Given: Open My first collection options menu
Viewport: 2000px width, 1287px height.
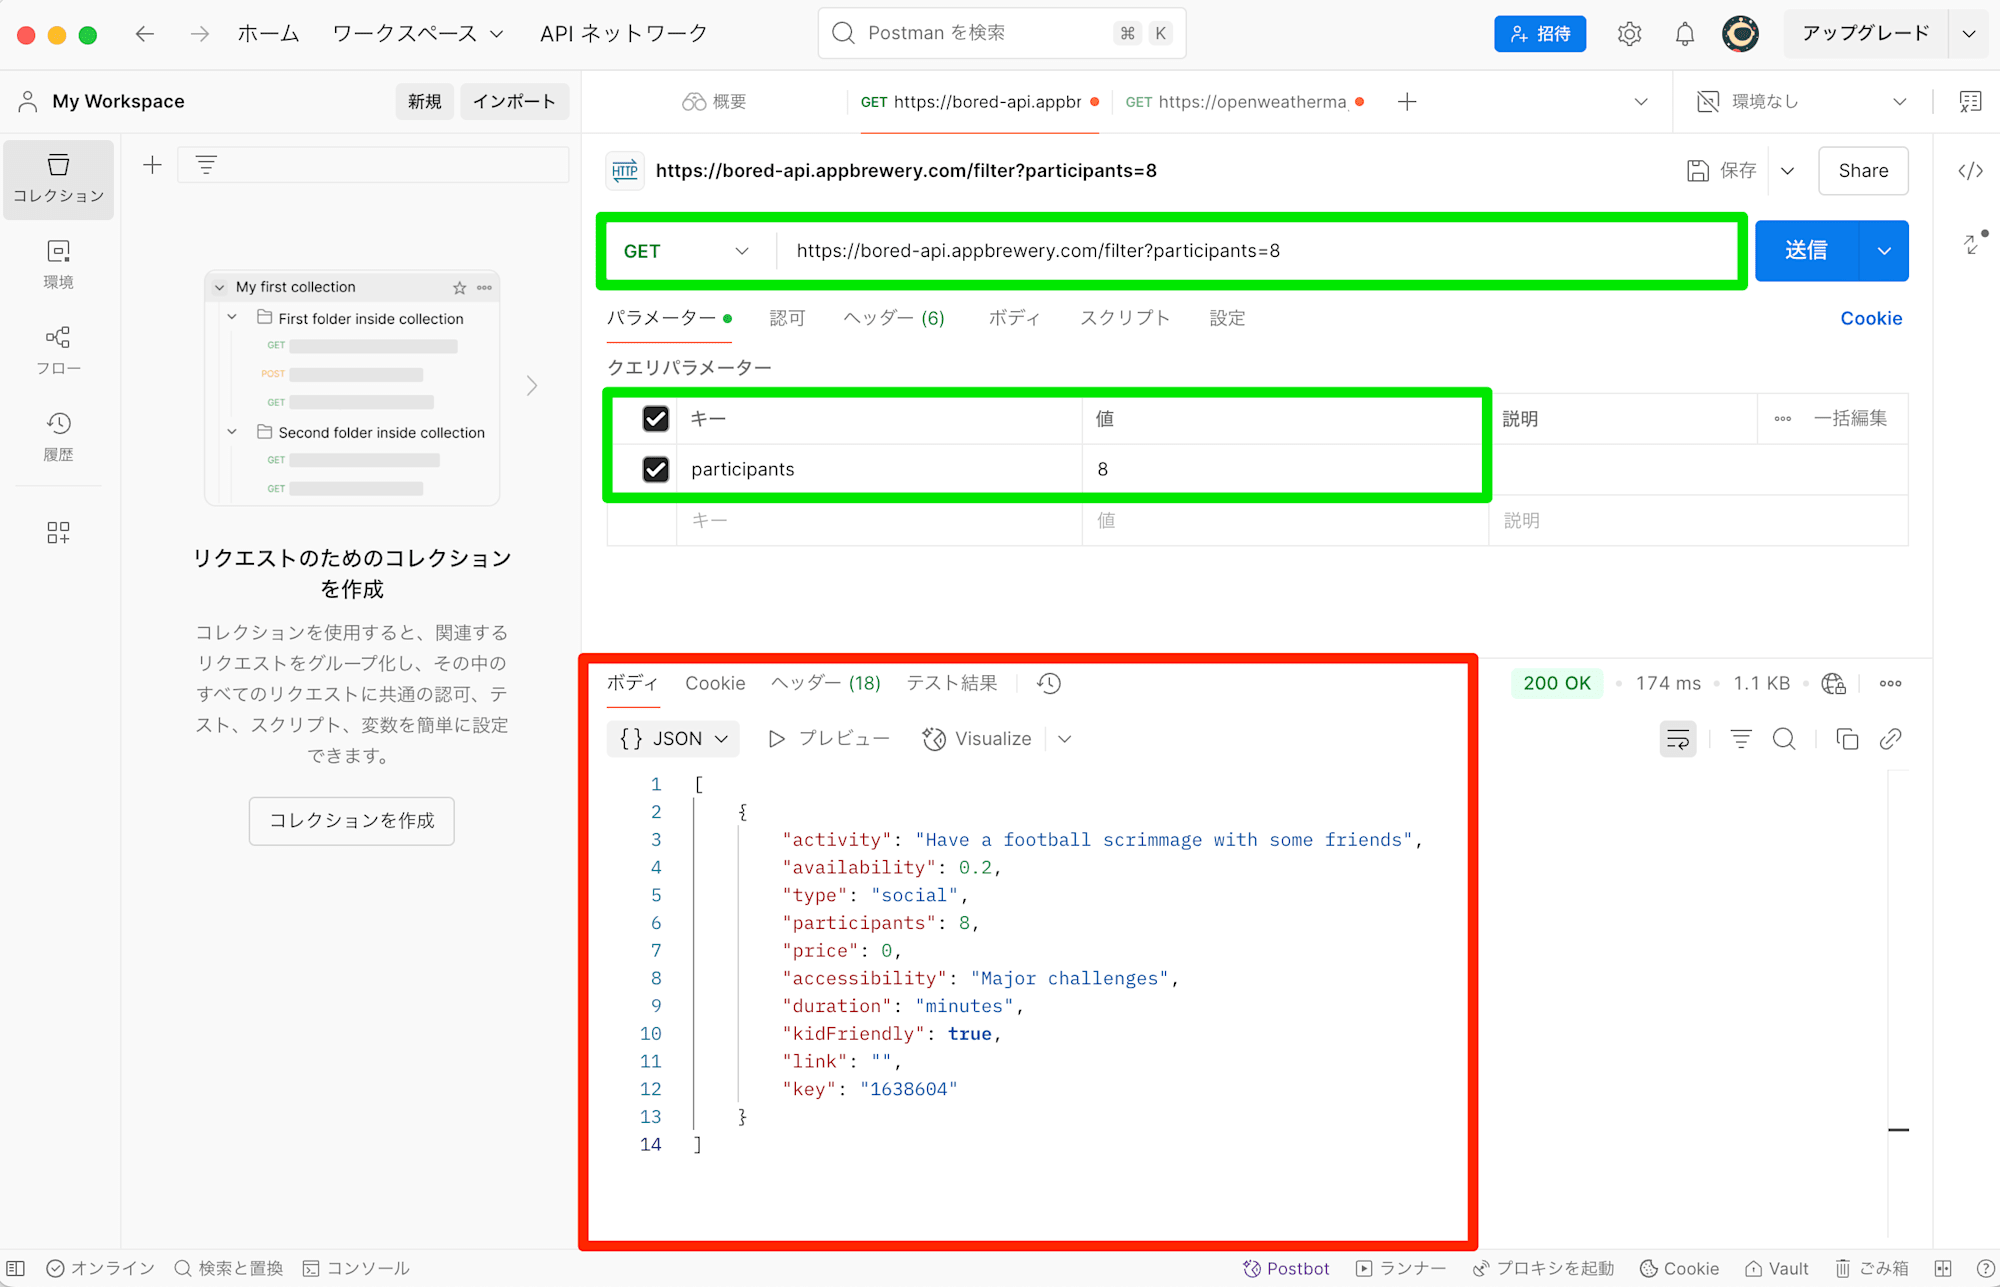Looking at the screenshot, I should pos(485,288).
